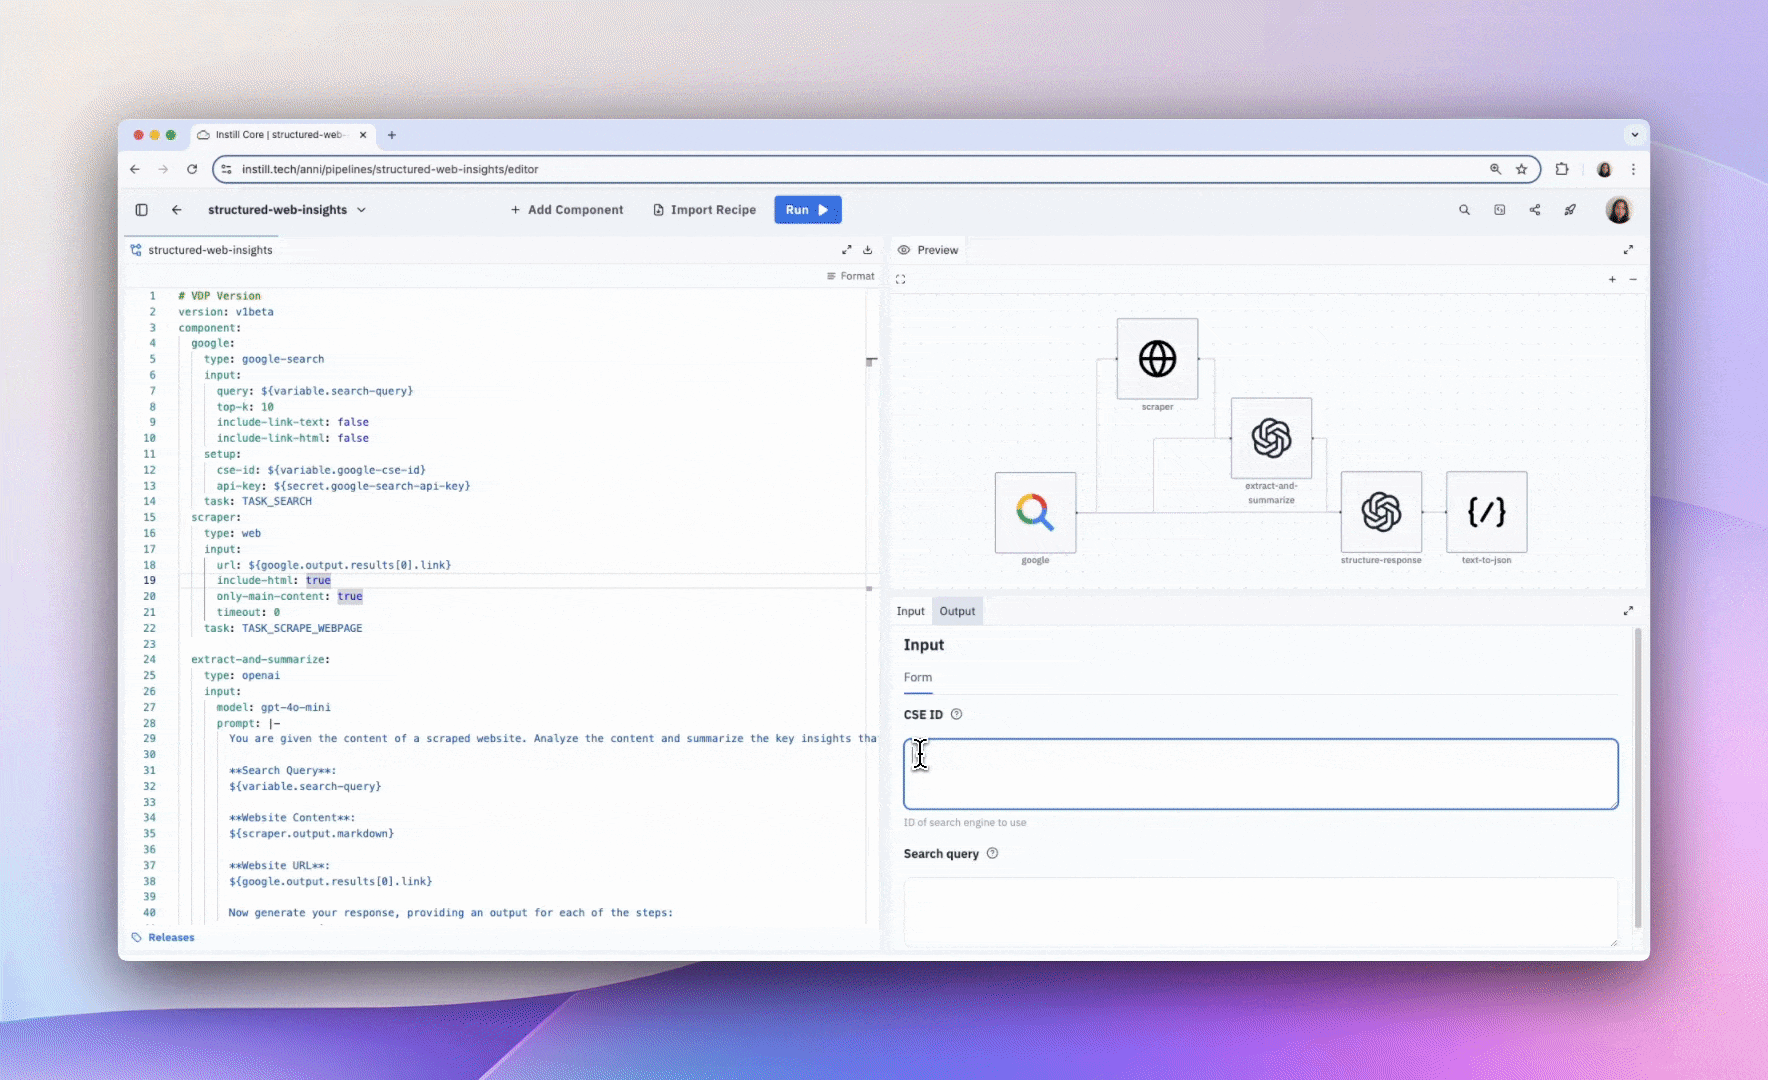Viewport: 1768px width, 1080px height.
Task: Switch to the Input tab
Action: 910,611
